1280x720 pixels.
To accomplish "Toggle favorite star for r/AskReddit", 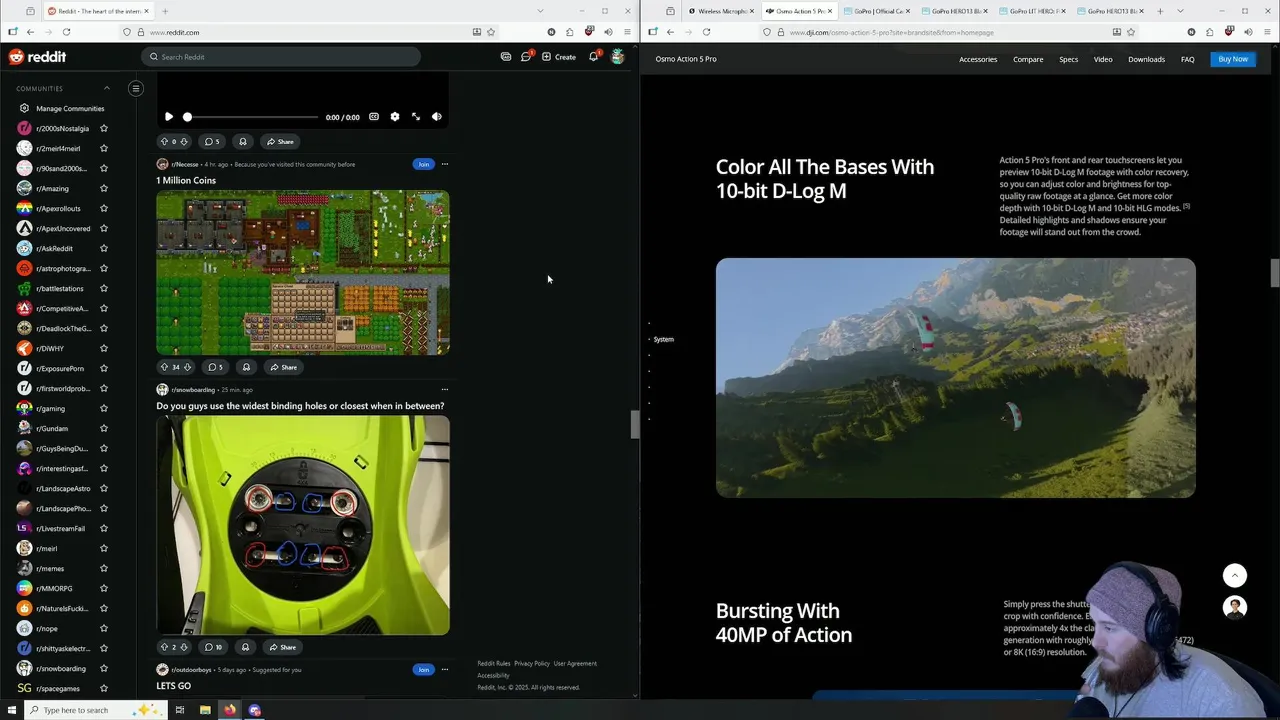I will point(104,248).
